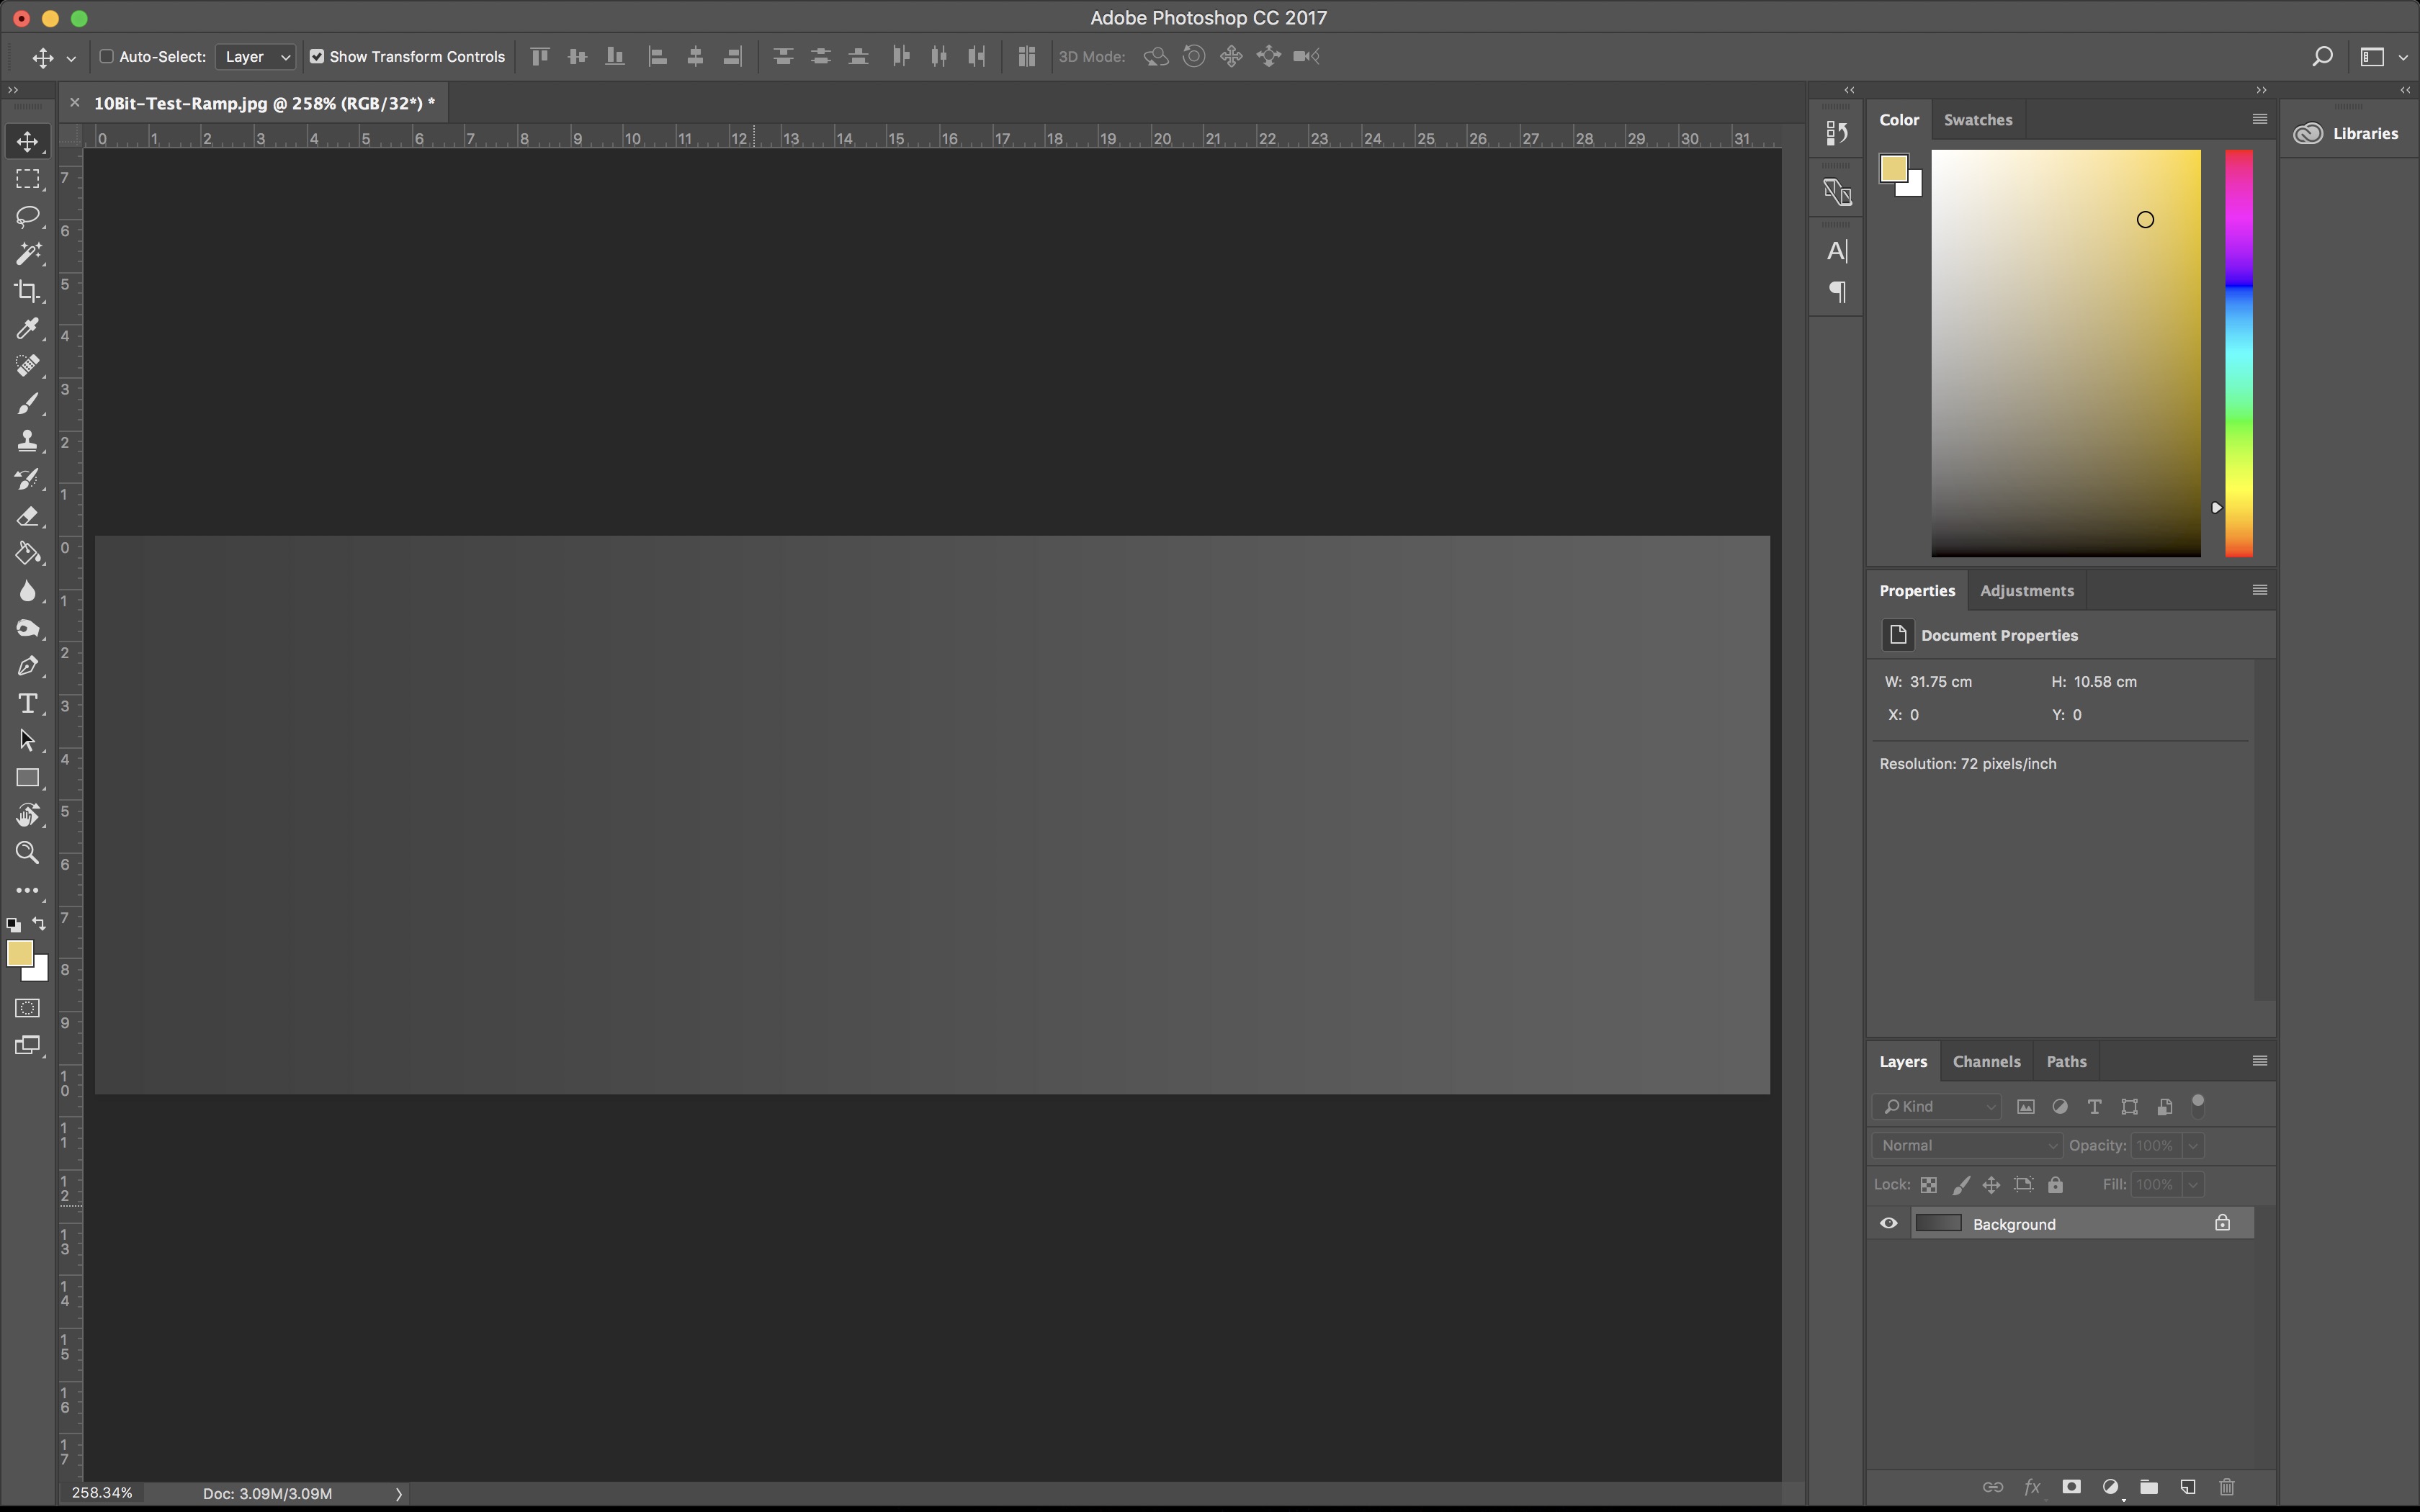Select the Zoom tool in toolbar
Image resolution: width=2420 pixels, height=1512 pixels.
coord(27,853)
